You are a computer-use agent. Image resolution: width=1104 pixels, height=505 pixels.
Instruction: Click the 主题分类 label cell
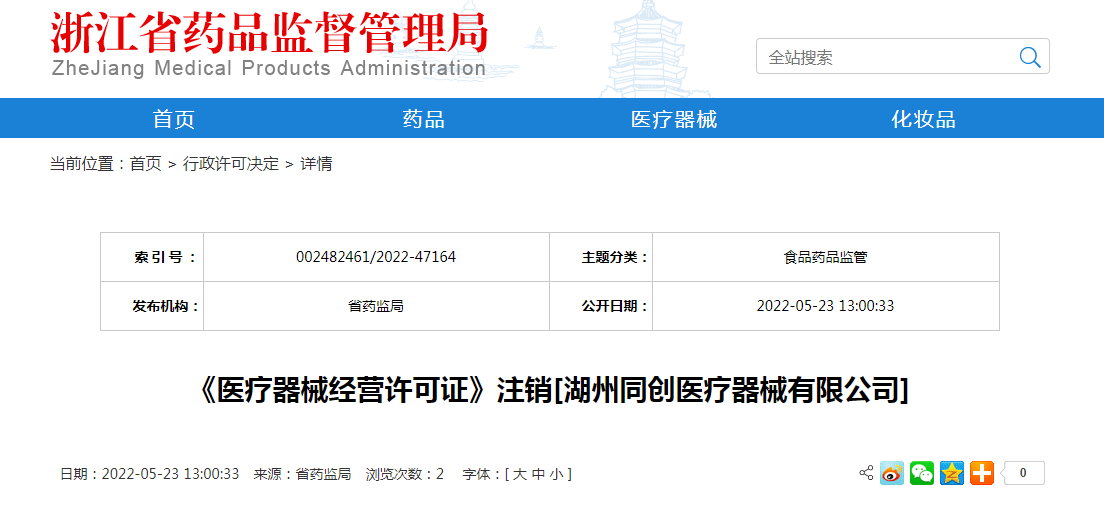point(601,257)
